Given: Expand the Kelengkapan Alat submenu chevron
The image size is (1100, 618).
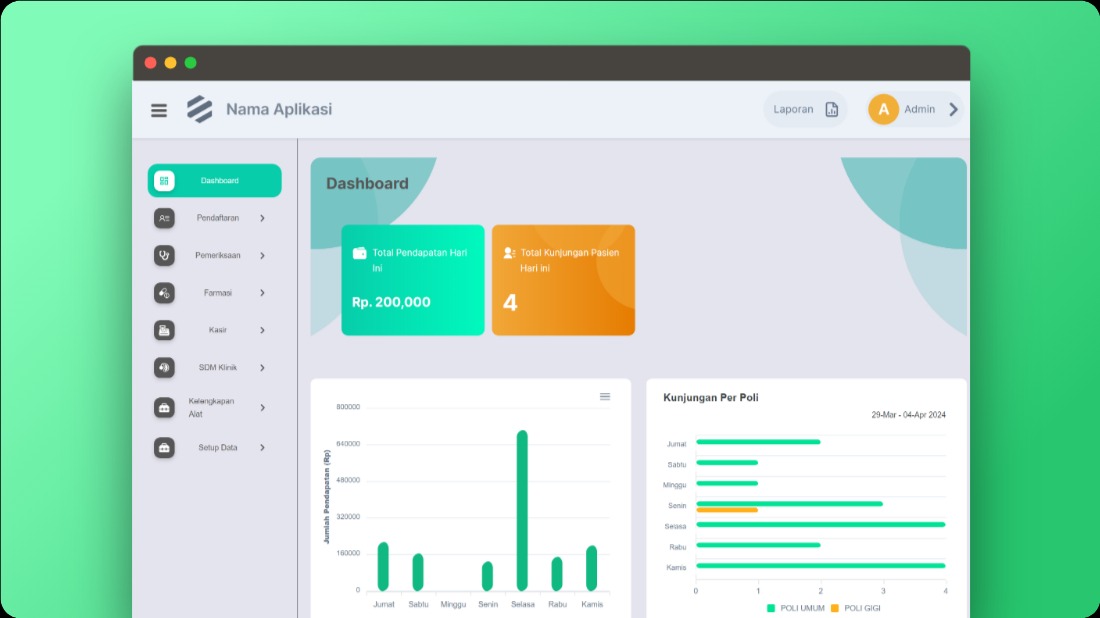Looking at the screenshot, I should pyautogui.click(x=262, y=408).
